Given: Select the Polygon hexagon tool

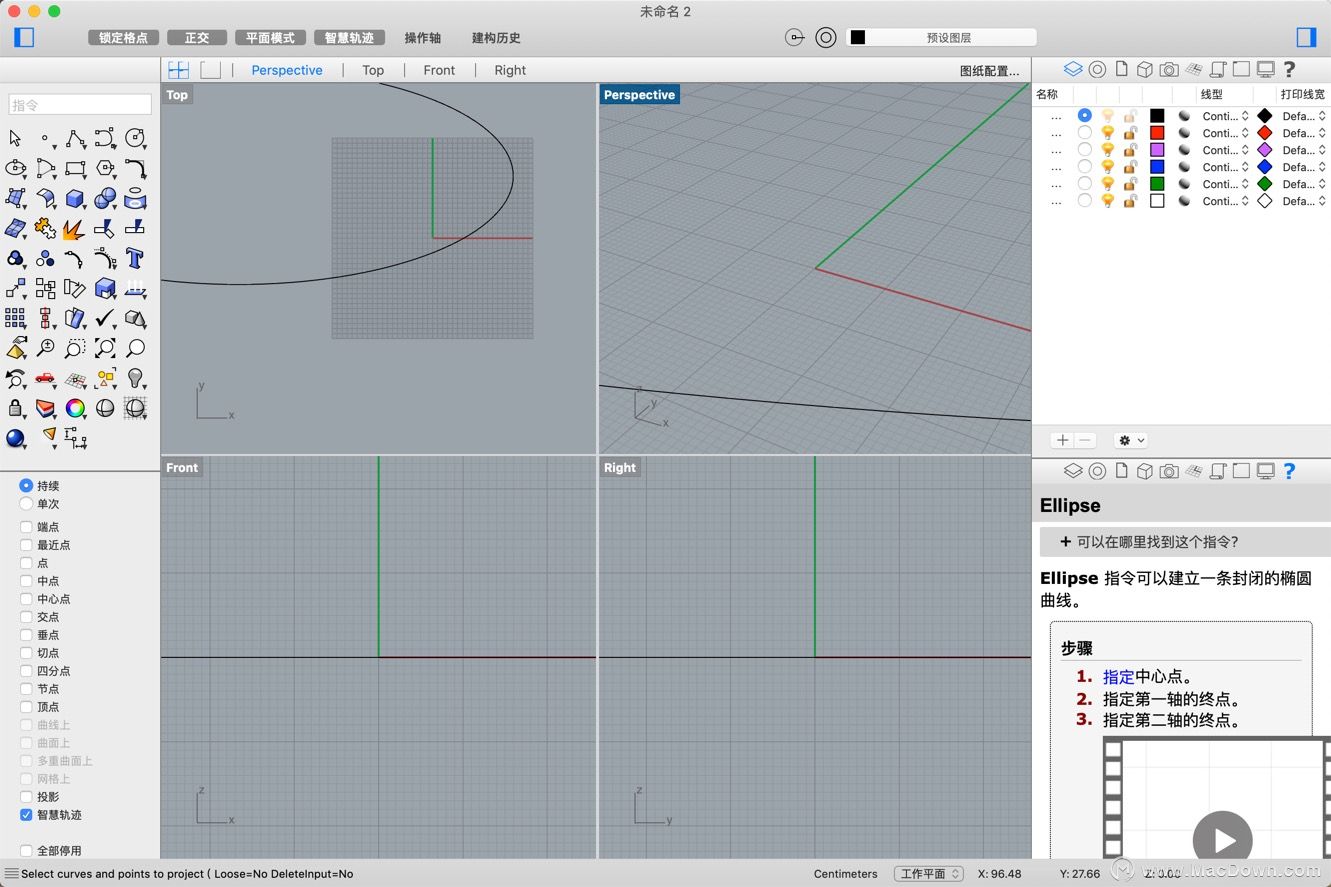Looking at the screenshot, I should (x=105, y=168).
